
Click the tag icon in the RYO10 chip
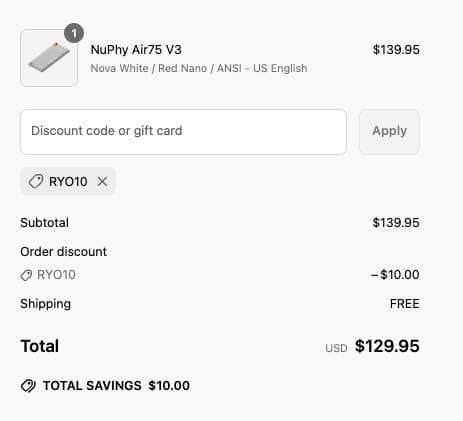coord(36,181)
